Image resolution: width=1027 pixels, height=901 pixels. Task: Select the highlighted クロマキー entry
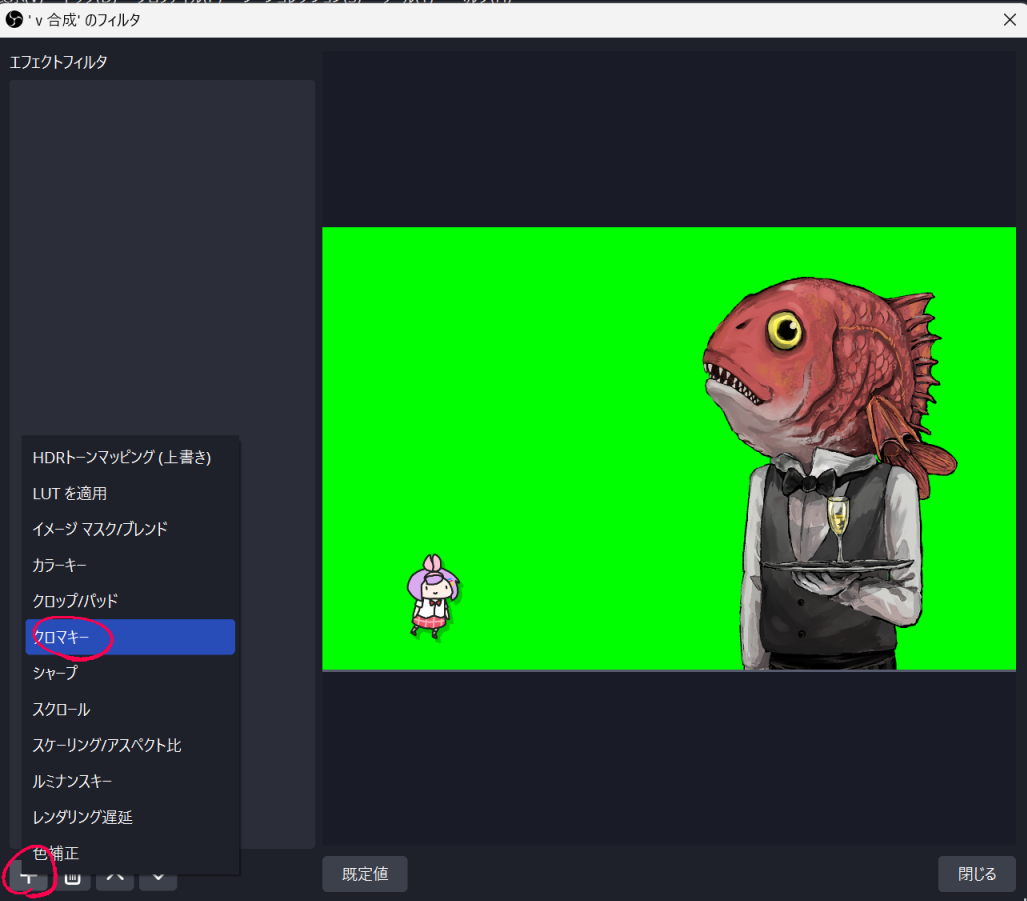(x=130, y=637)
